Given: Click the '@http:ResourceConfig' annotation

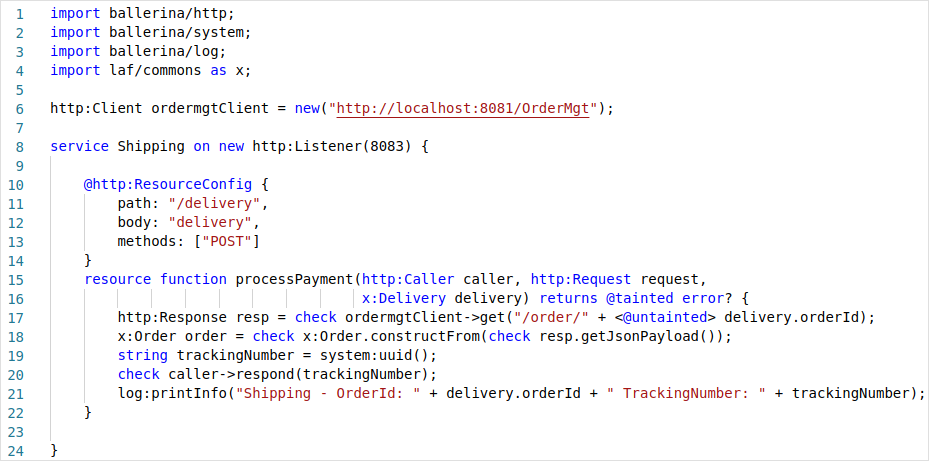Looking at the screenshot, I should [x=168, y=184].
